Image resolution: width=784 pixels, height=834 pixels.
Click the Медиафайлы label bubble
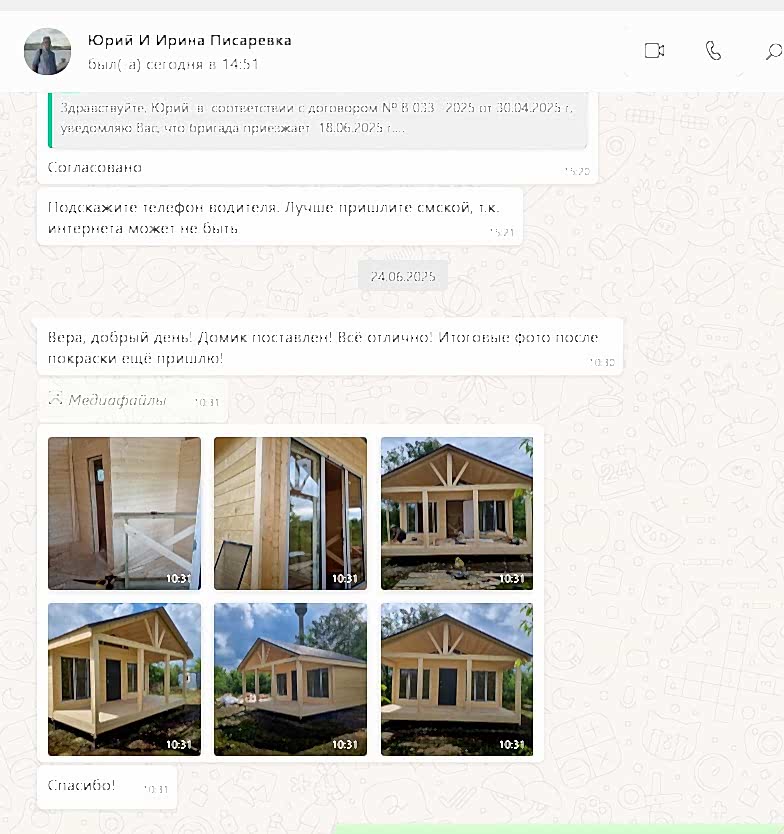(132, 400)
